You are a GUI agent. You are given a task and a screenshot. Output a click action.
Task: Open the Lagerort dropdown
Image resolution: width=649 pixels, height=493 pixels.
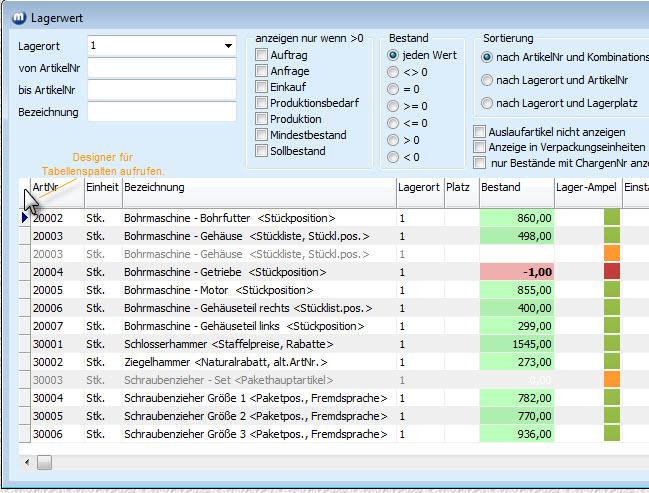click(x=228, y=46)
